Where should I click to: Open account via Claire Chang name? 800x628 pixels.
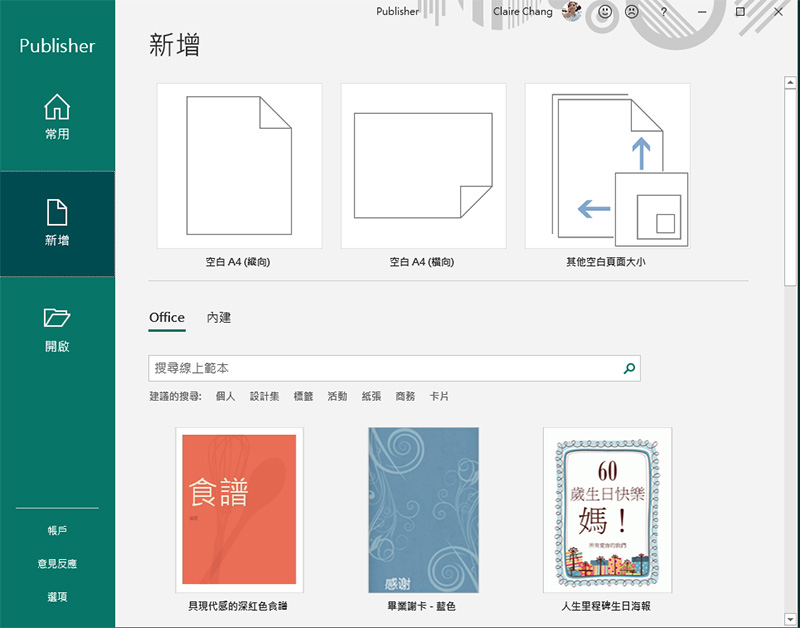click(522, 11)
